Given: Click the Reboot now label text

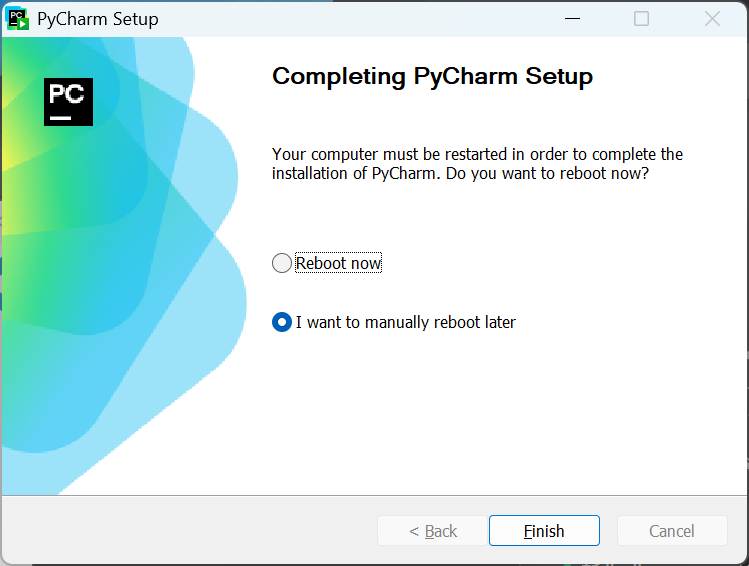Looking at the screenshot, I should 338,263.
